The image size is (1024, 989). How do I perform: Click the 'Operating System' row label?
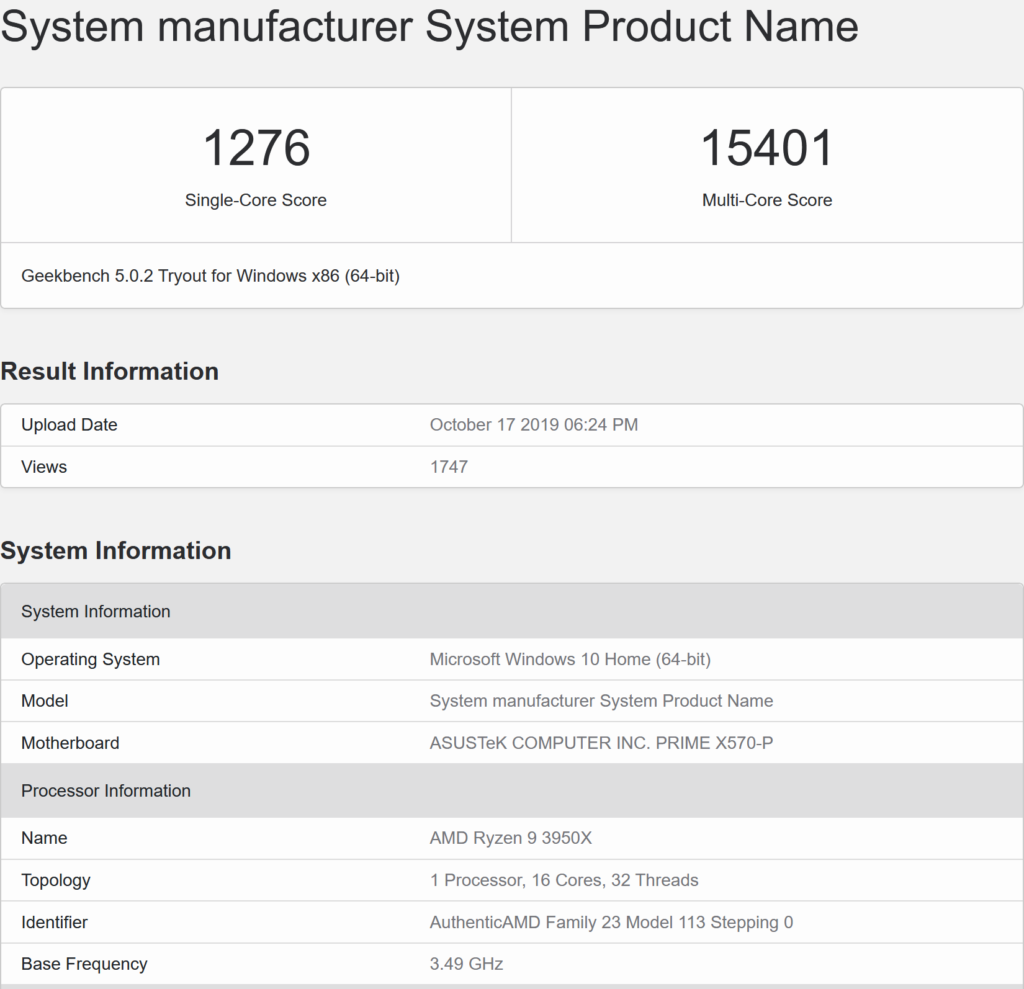coord(90,659)
